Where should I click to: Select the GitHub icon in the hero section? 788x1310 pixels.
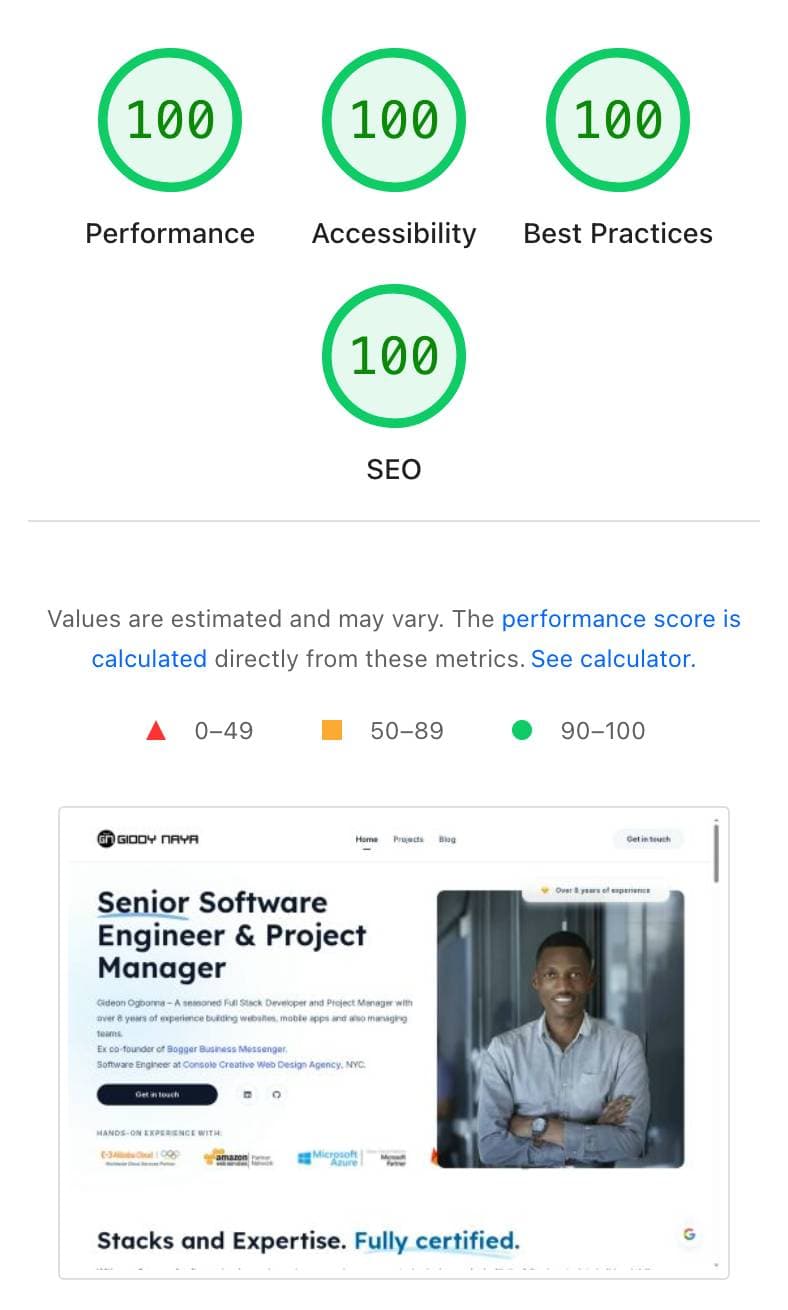pyautogui.click(x=278, y=1094)
